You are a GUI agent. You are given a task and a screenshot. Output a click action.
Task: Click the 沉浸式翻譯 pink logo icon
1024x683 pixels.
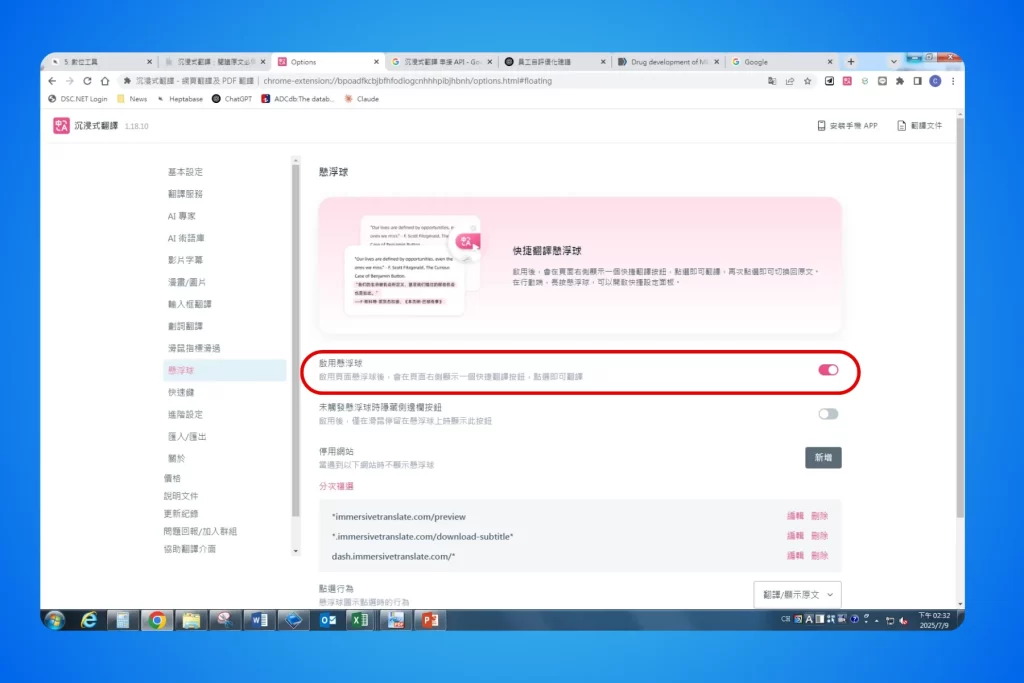(58, 125)
